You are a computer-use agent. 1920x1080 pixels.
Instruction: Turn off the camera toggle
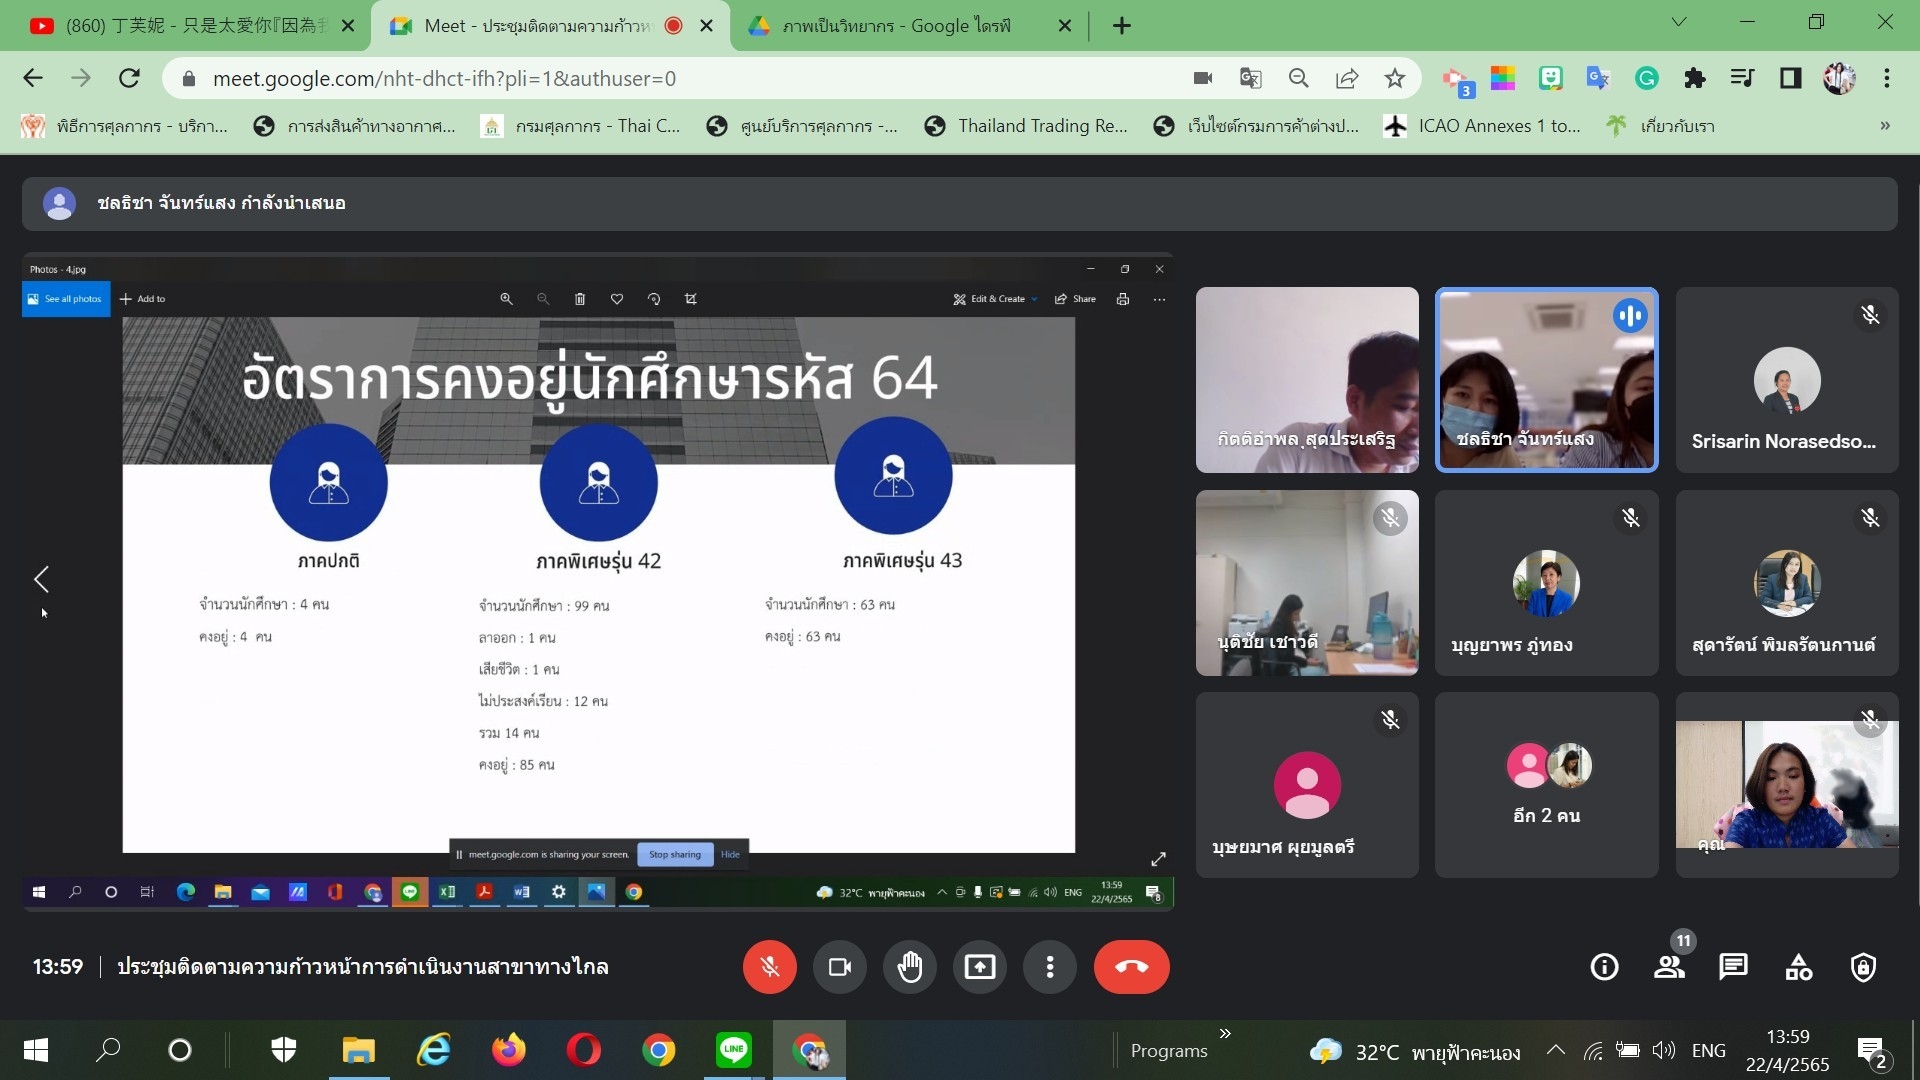839,967
